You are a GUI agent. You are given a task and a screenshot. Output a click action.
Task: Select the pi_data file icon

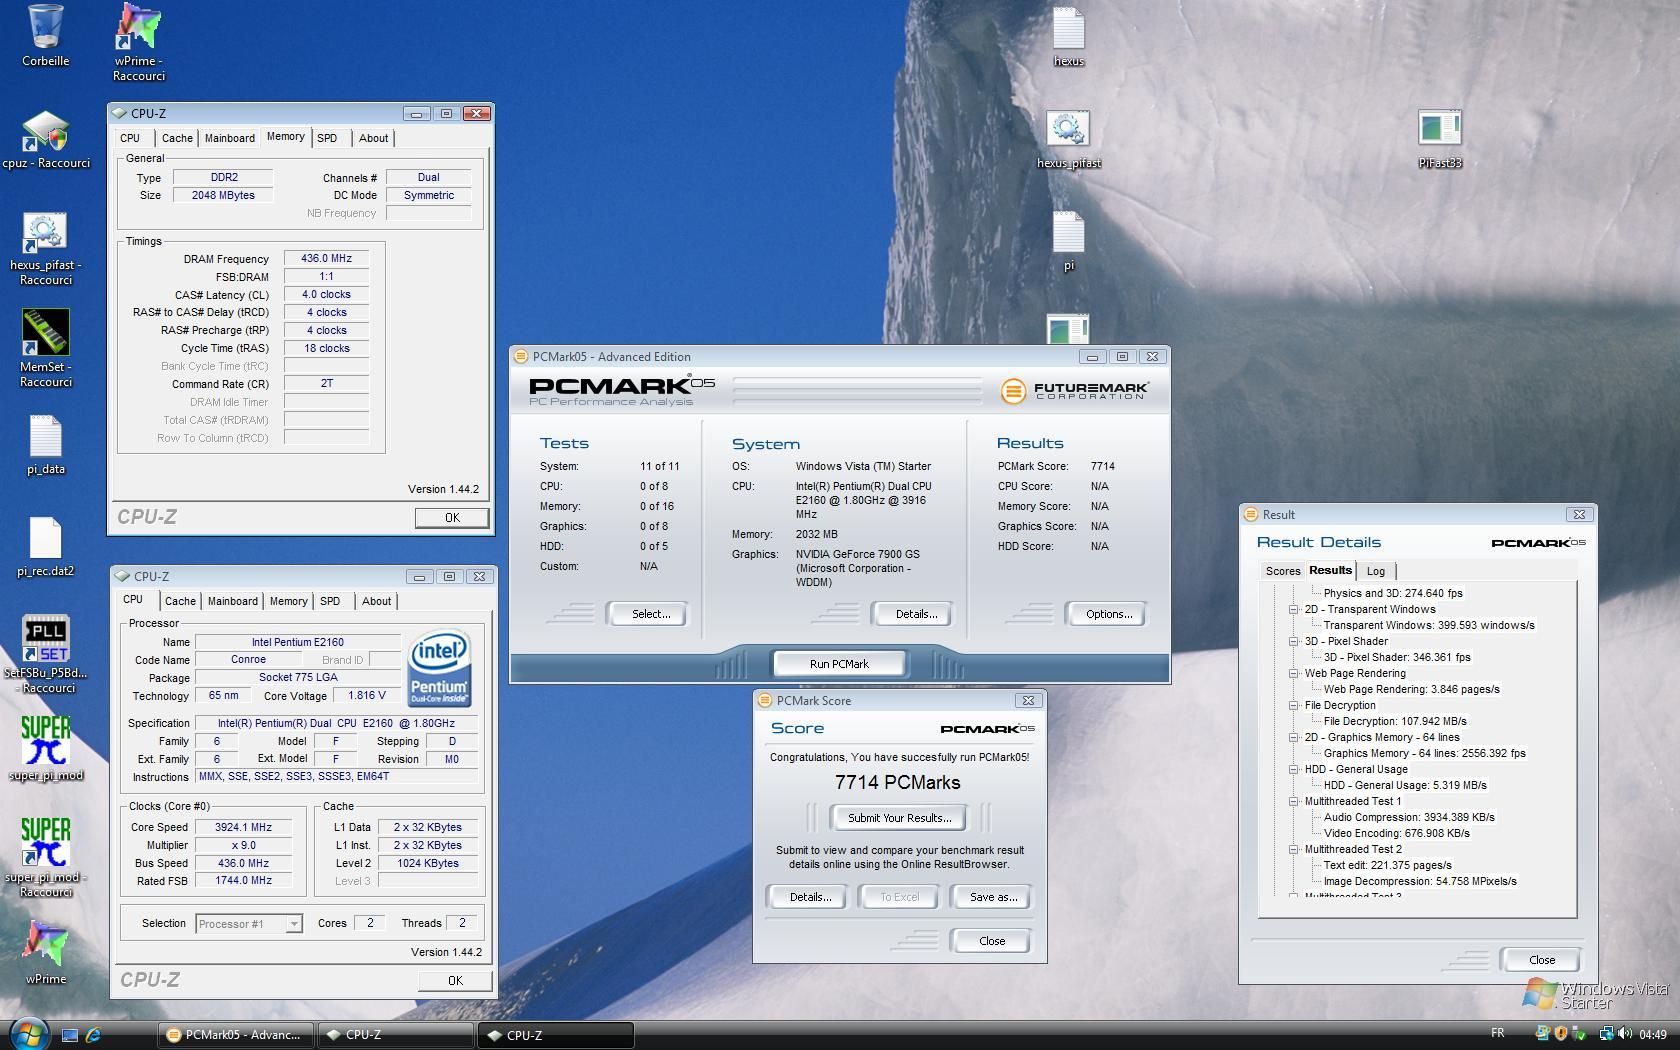[x=45, y=437]
